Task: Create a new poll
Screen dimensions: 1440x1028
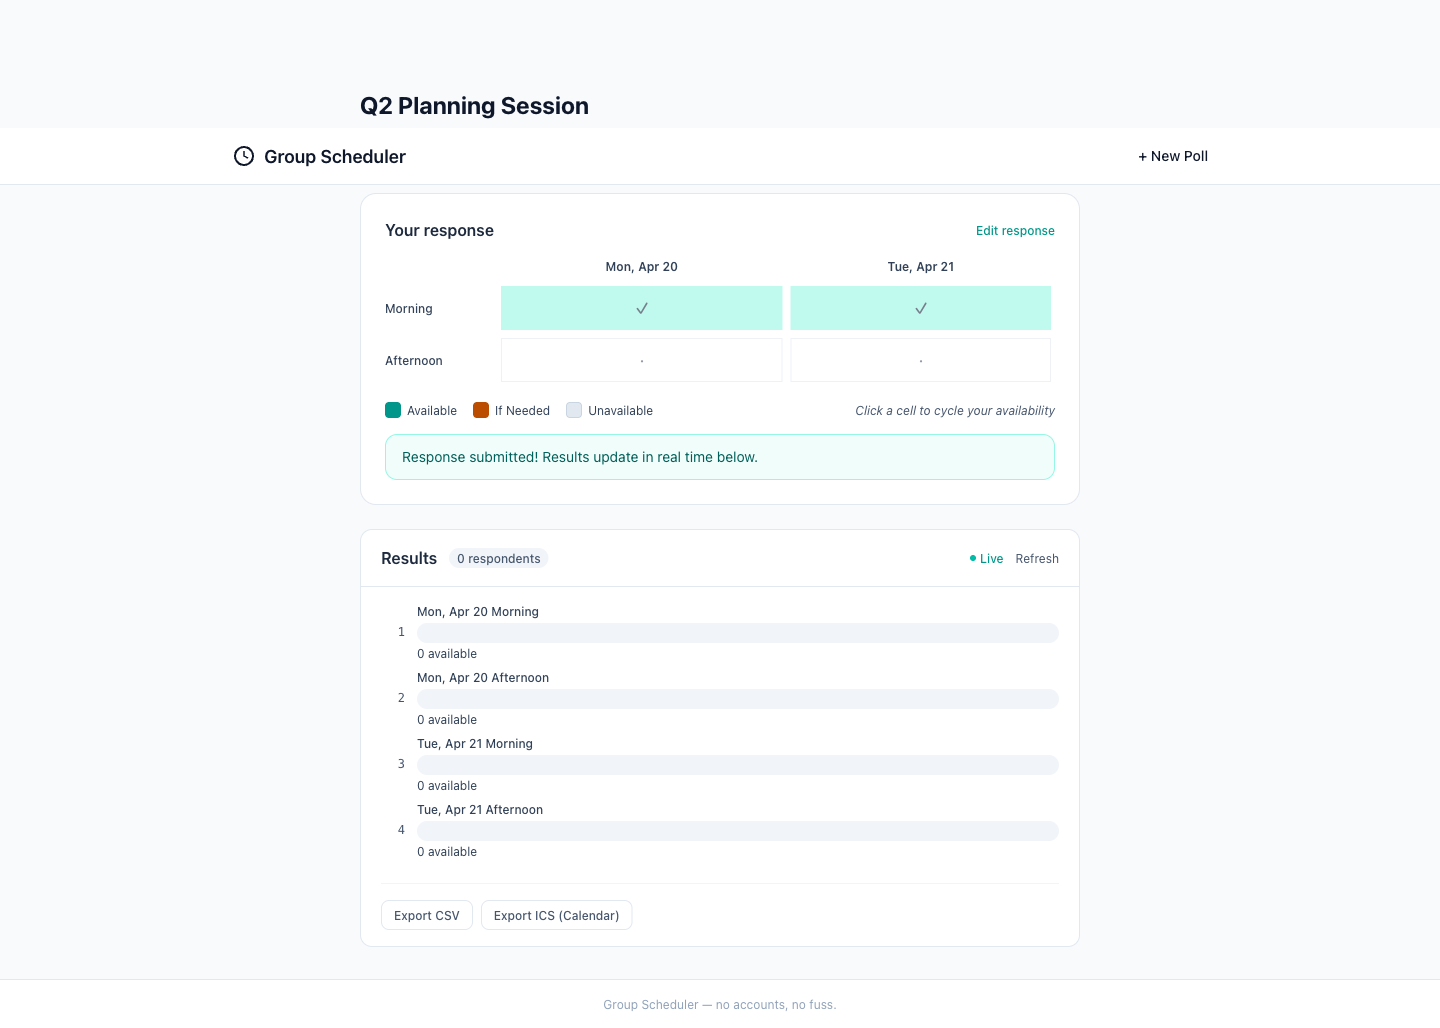Action: tap(1173, 156)
